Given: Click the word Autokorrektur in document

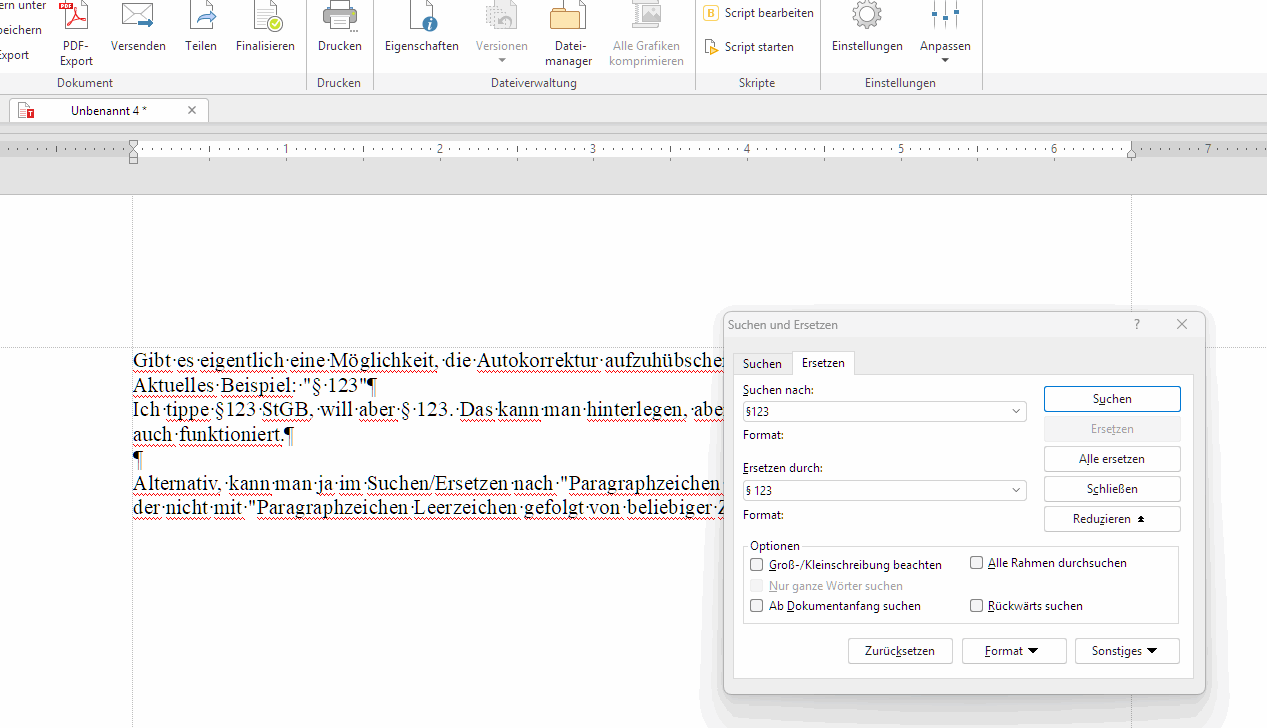Looking at the screenshot, I should [x=539, y=360].
